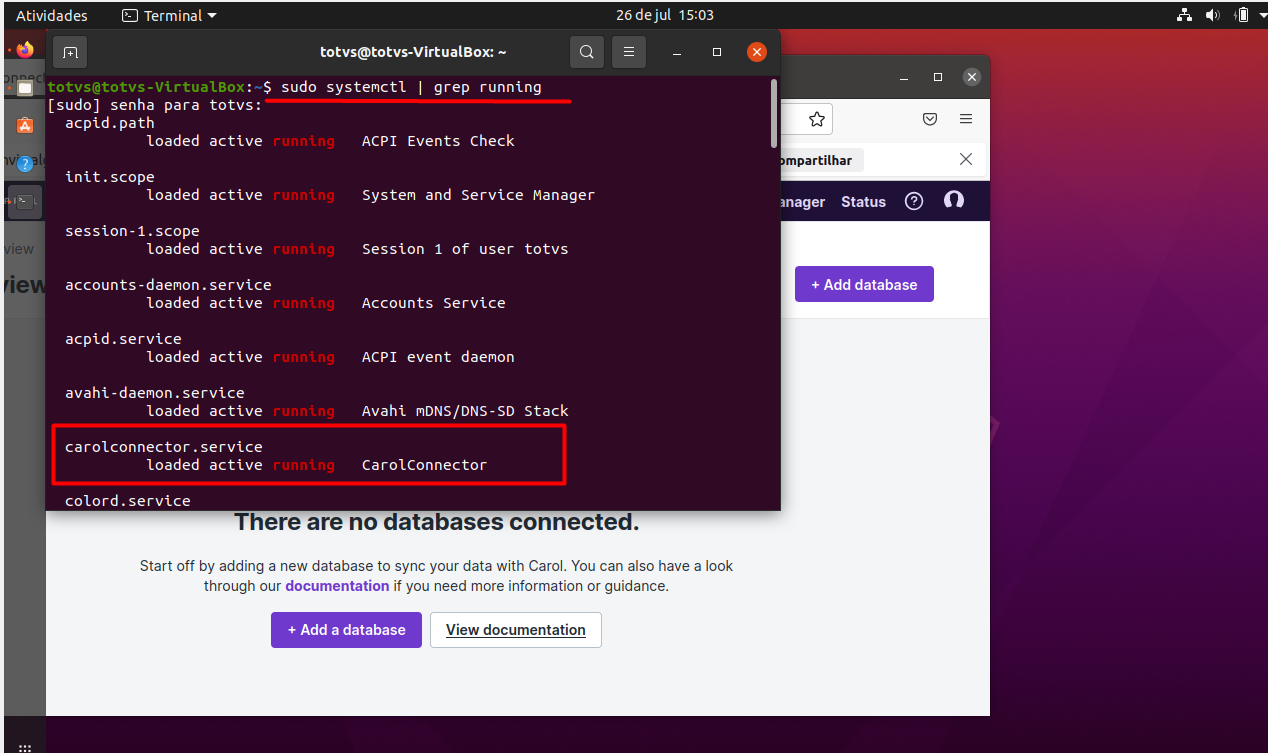Select avahi-daemon.service line in Terminal
The height and width of the screenshot is (753, 1268).
(x=155, y=393)
